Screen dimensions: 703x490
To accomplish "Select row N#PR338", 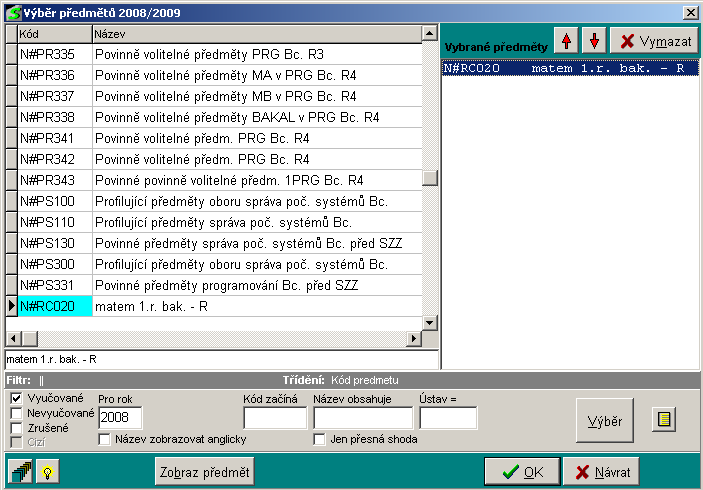I will pos(214,117).
